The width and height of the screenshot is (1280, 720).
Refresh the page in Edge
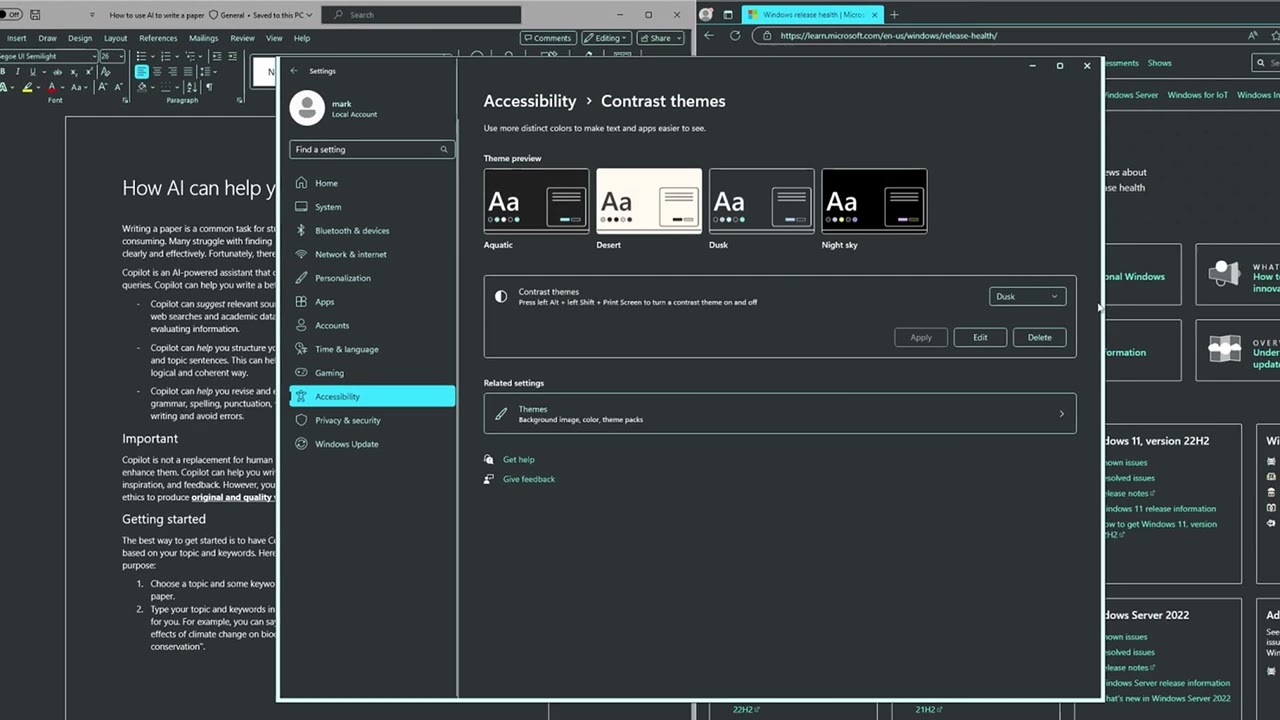(735, 35)
